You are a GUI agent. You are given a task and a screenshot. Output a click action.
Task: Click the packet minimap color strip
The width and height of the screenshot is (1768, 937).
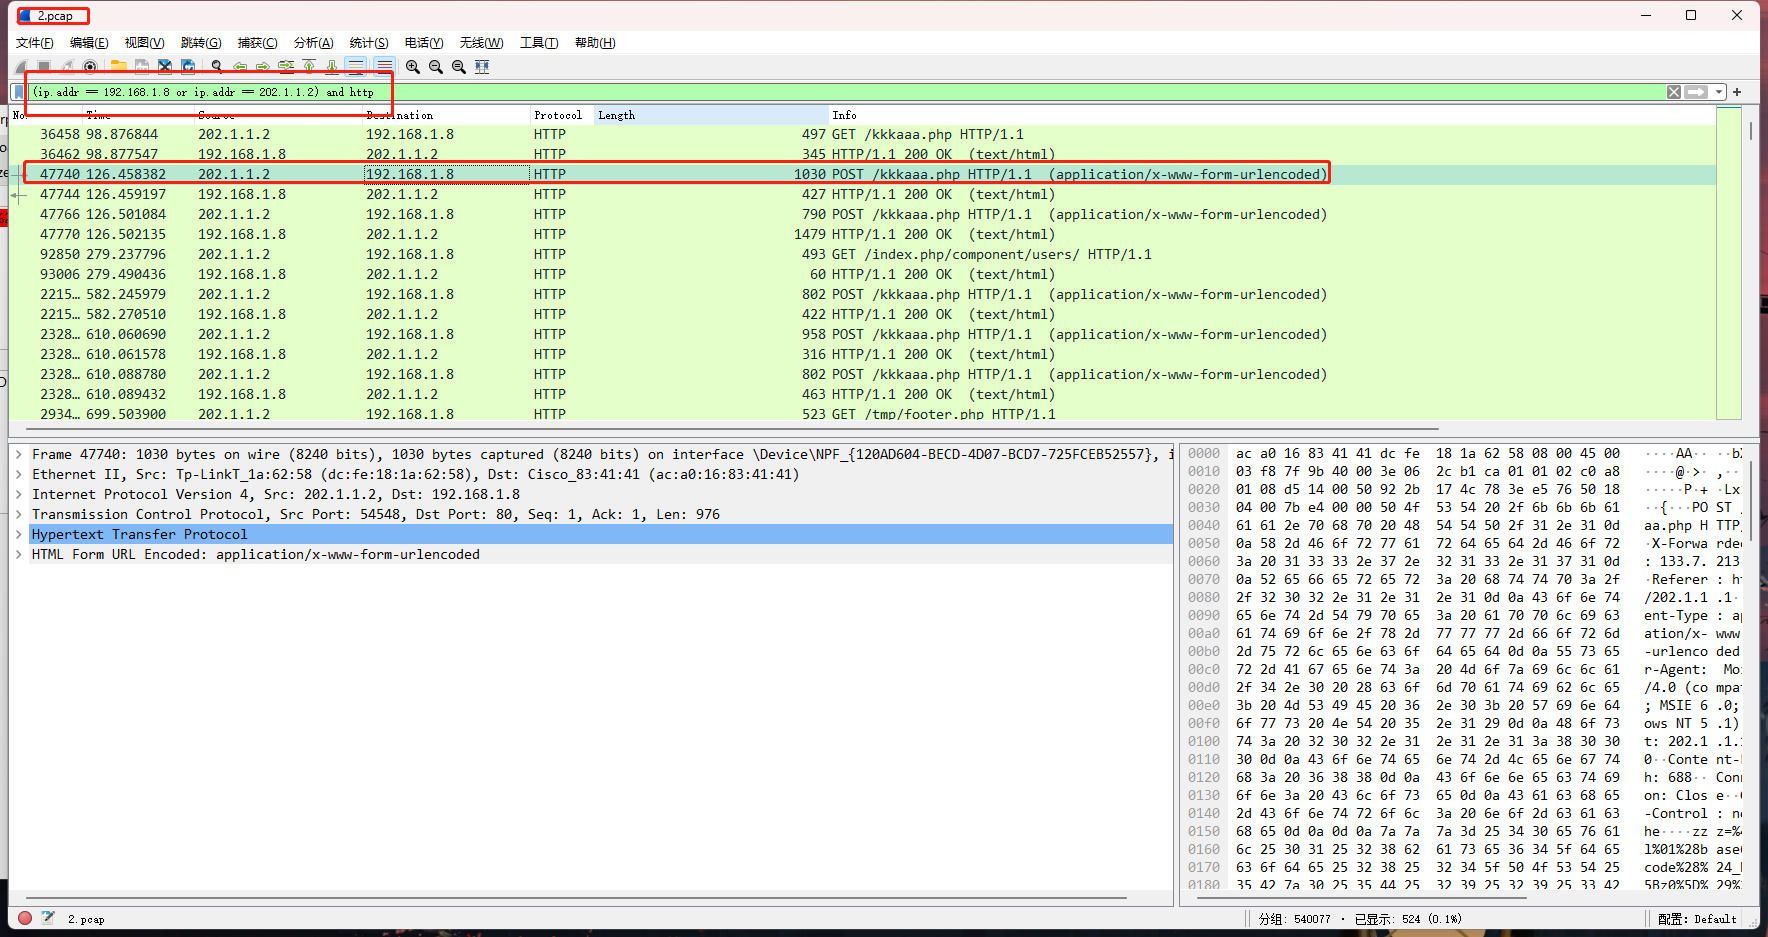[x=1729, y=263]
